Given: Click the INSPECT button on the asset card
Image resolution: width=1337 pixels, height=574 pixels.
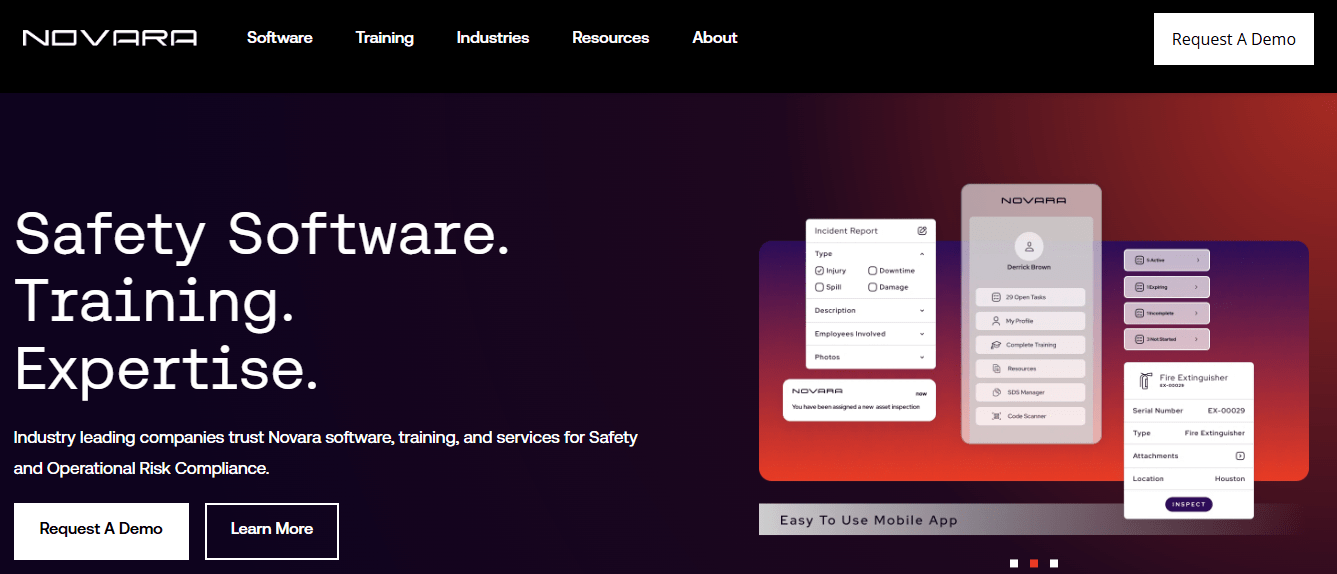Looking at the screenshot, I should pos(1189,504).
